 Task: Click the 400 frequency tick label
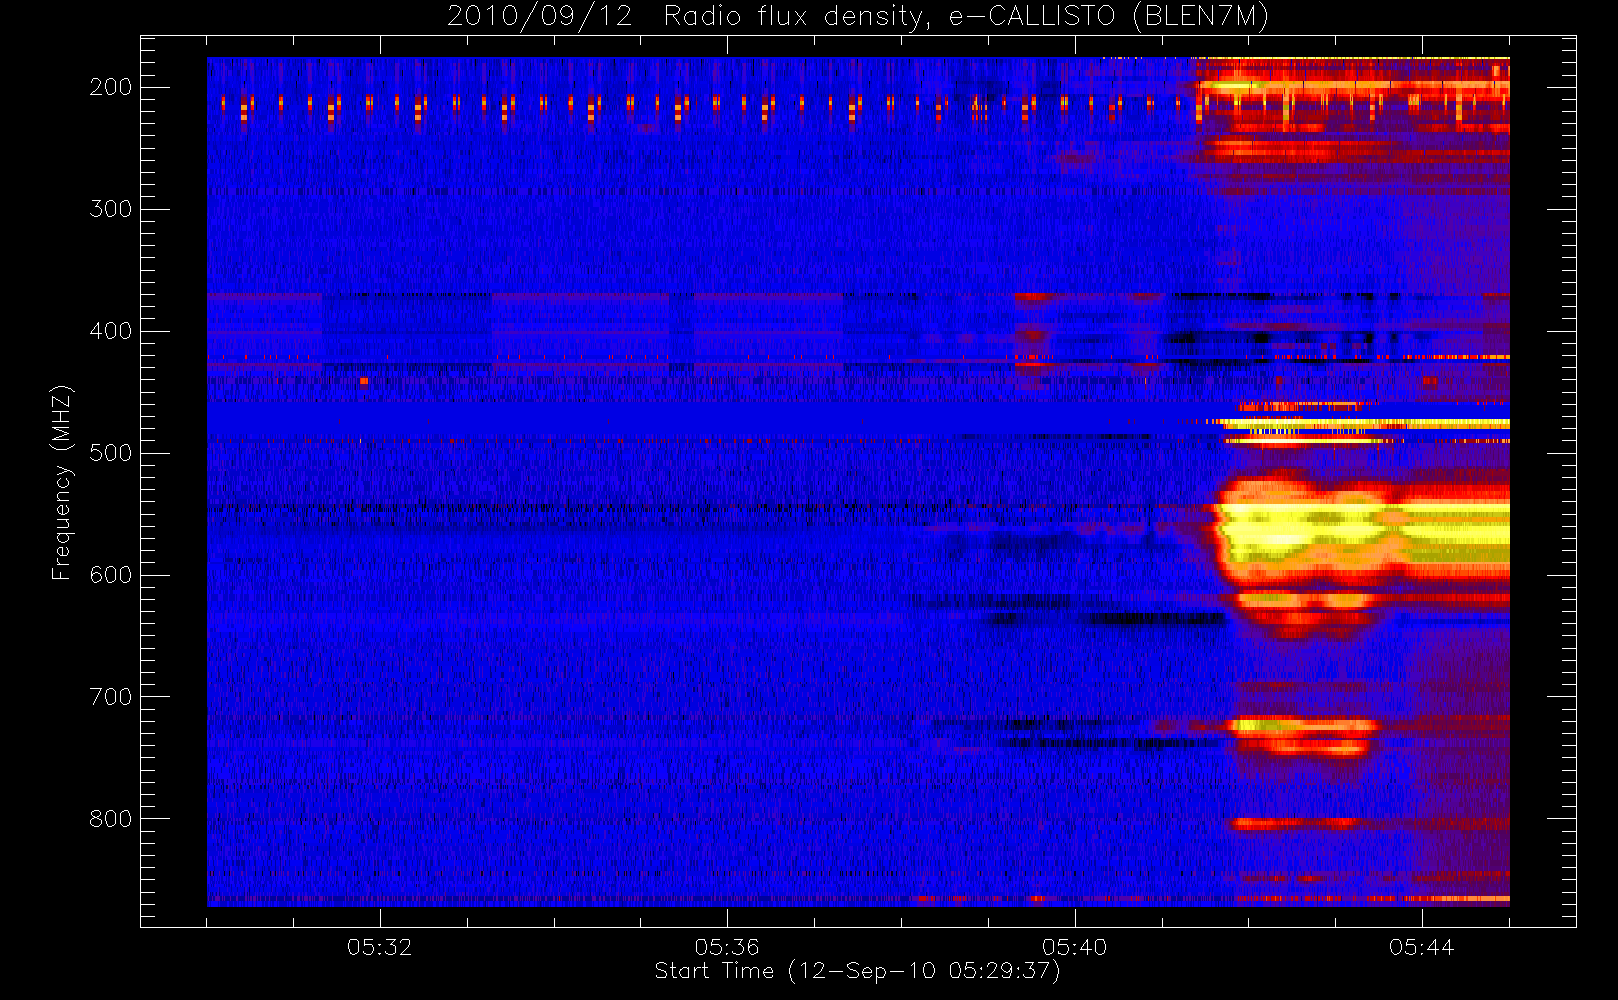coord(111,331)
